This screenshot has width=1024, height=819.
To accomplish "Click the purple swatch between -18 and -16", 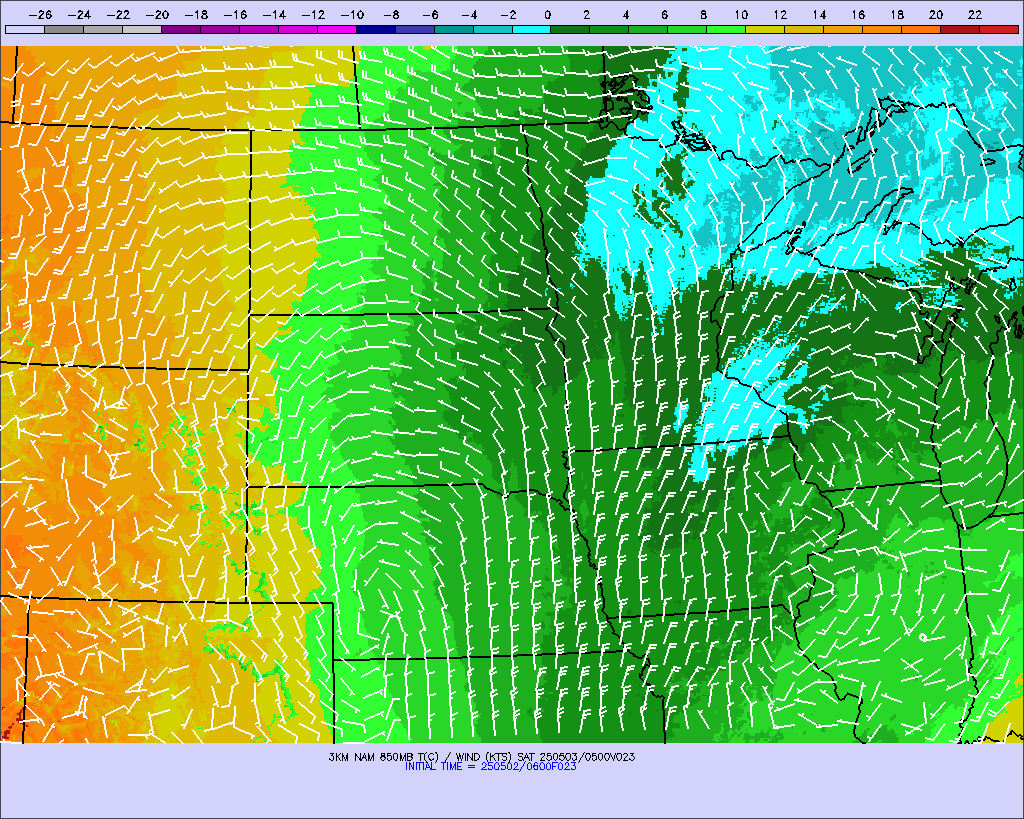I will pyautogui.click(x=220, y=29).
